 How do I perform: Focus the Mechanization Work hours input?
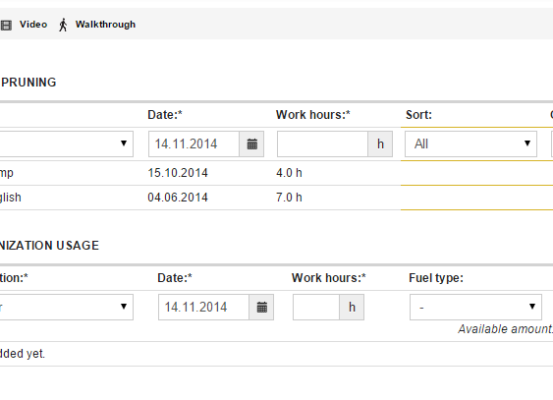click(316, 307)
